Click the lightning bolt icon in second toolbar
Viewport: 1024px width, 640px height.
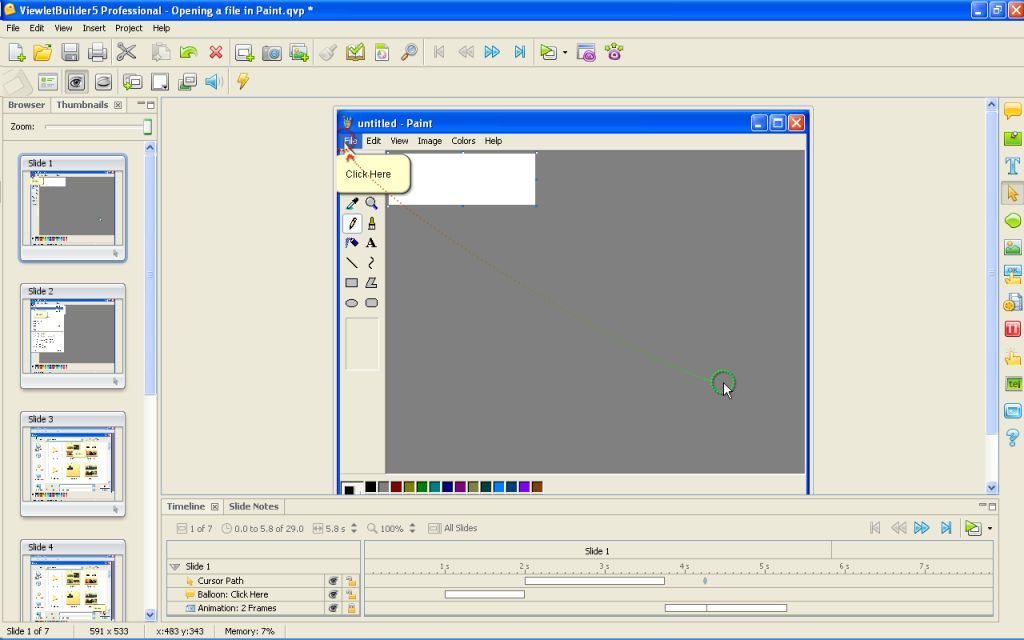tap(243, 81)
